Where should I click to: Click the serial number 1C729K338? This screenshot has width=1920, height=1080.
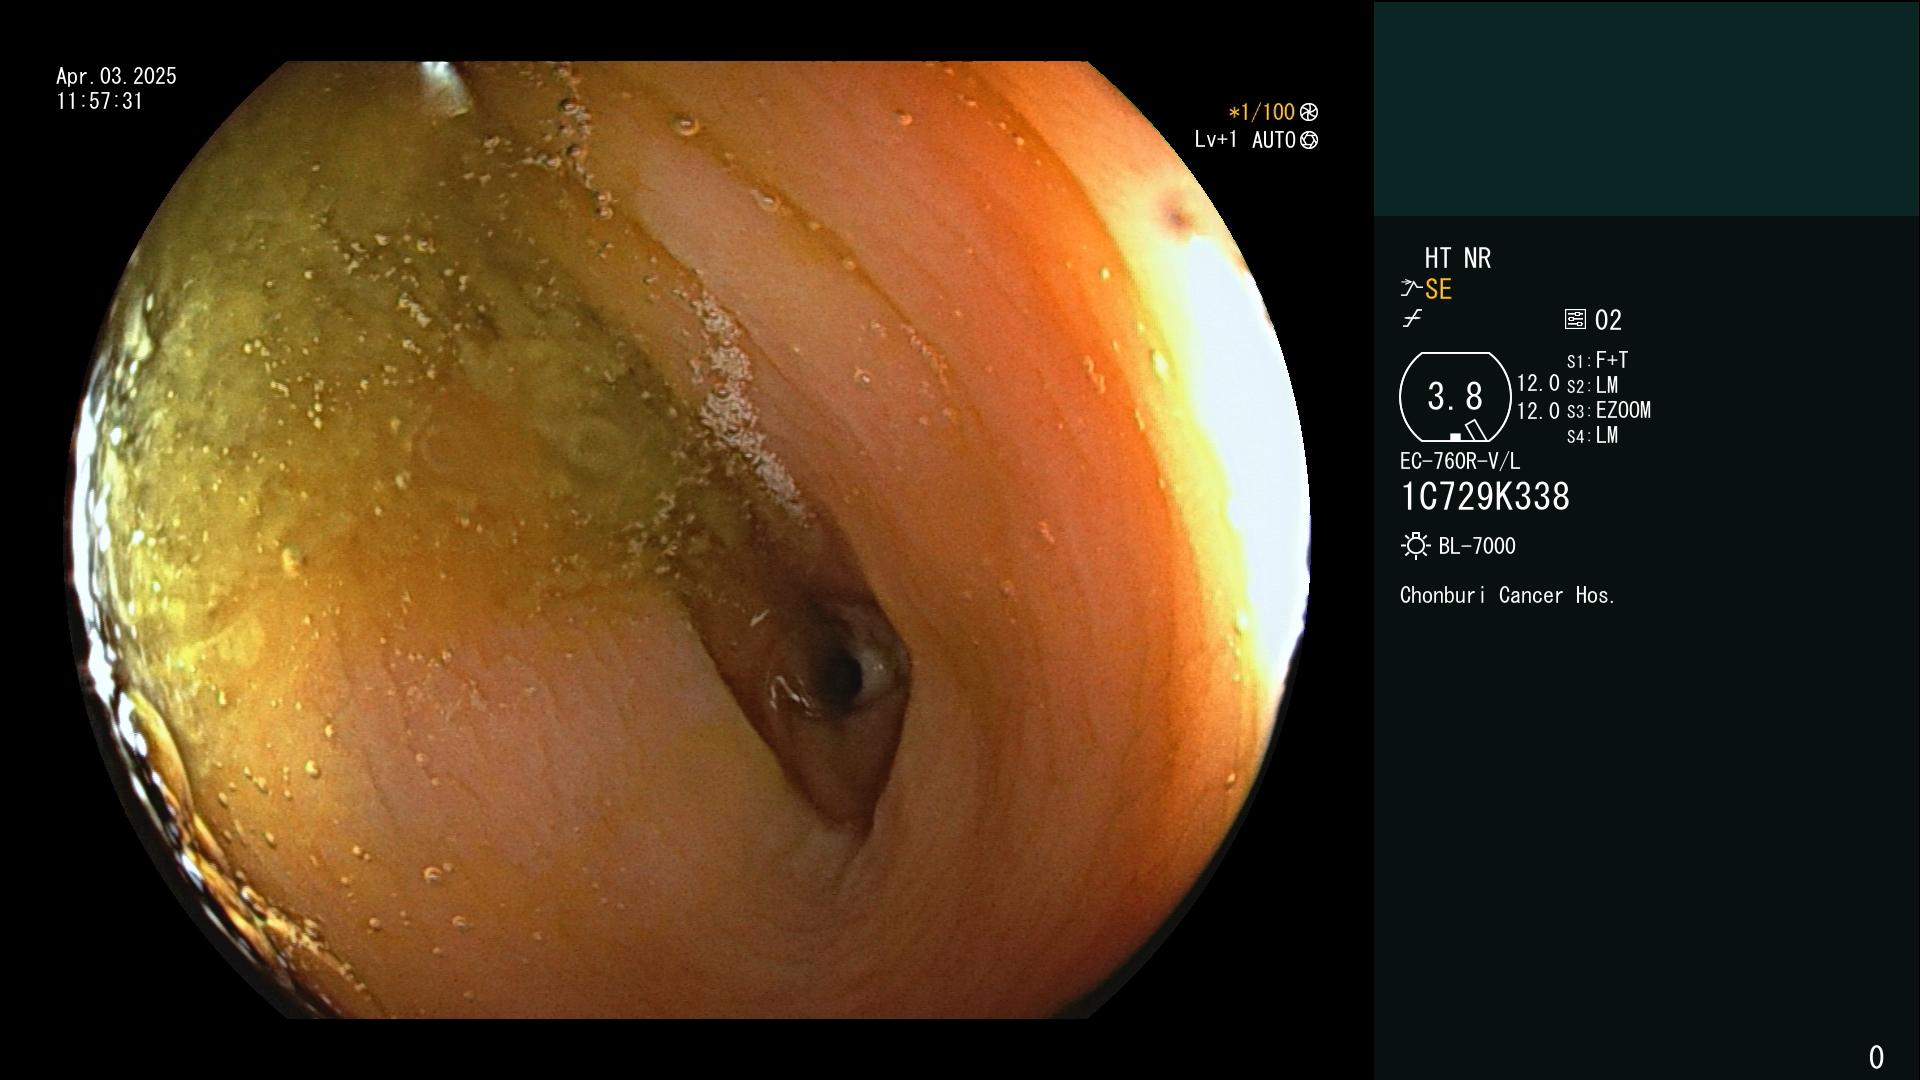(1485, 497)
